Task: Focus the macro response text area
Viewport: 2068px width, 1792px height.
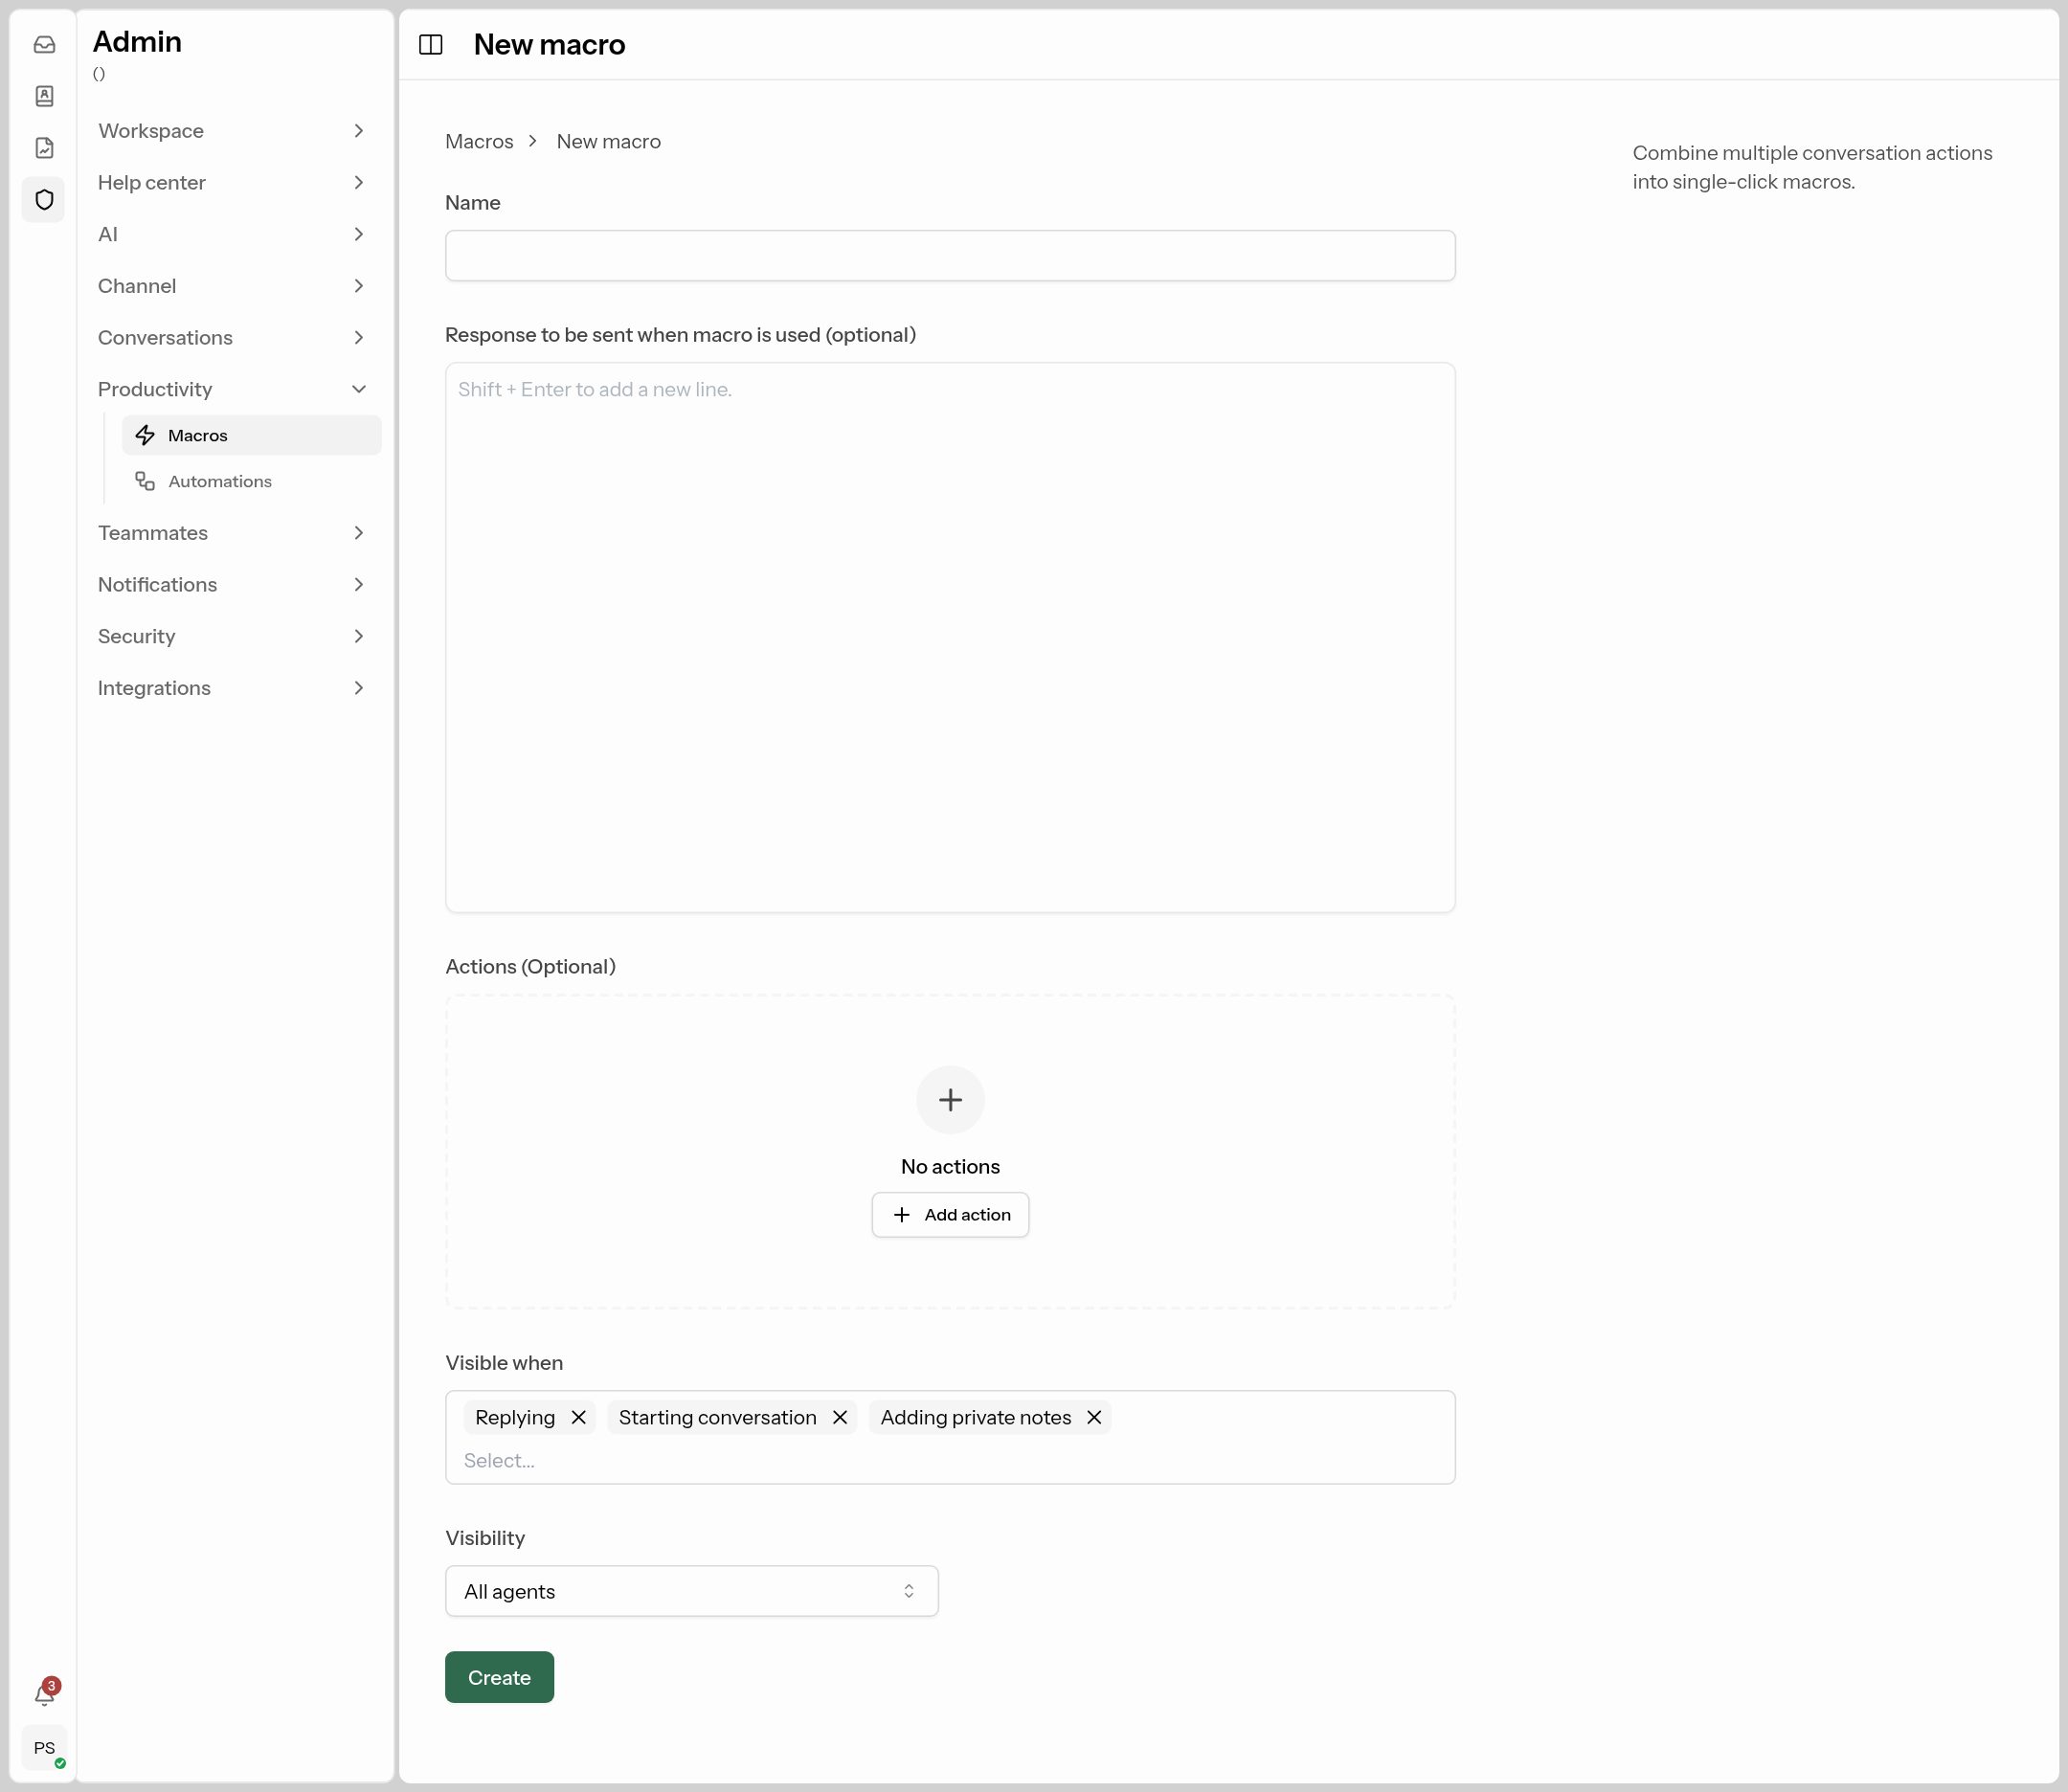Action: (x=950, y=637)
